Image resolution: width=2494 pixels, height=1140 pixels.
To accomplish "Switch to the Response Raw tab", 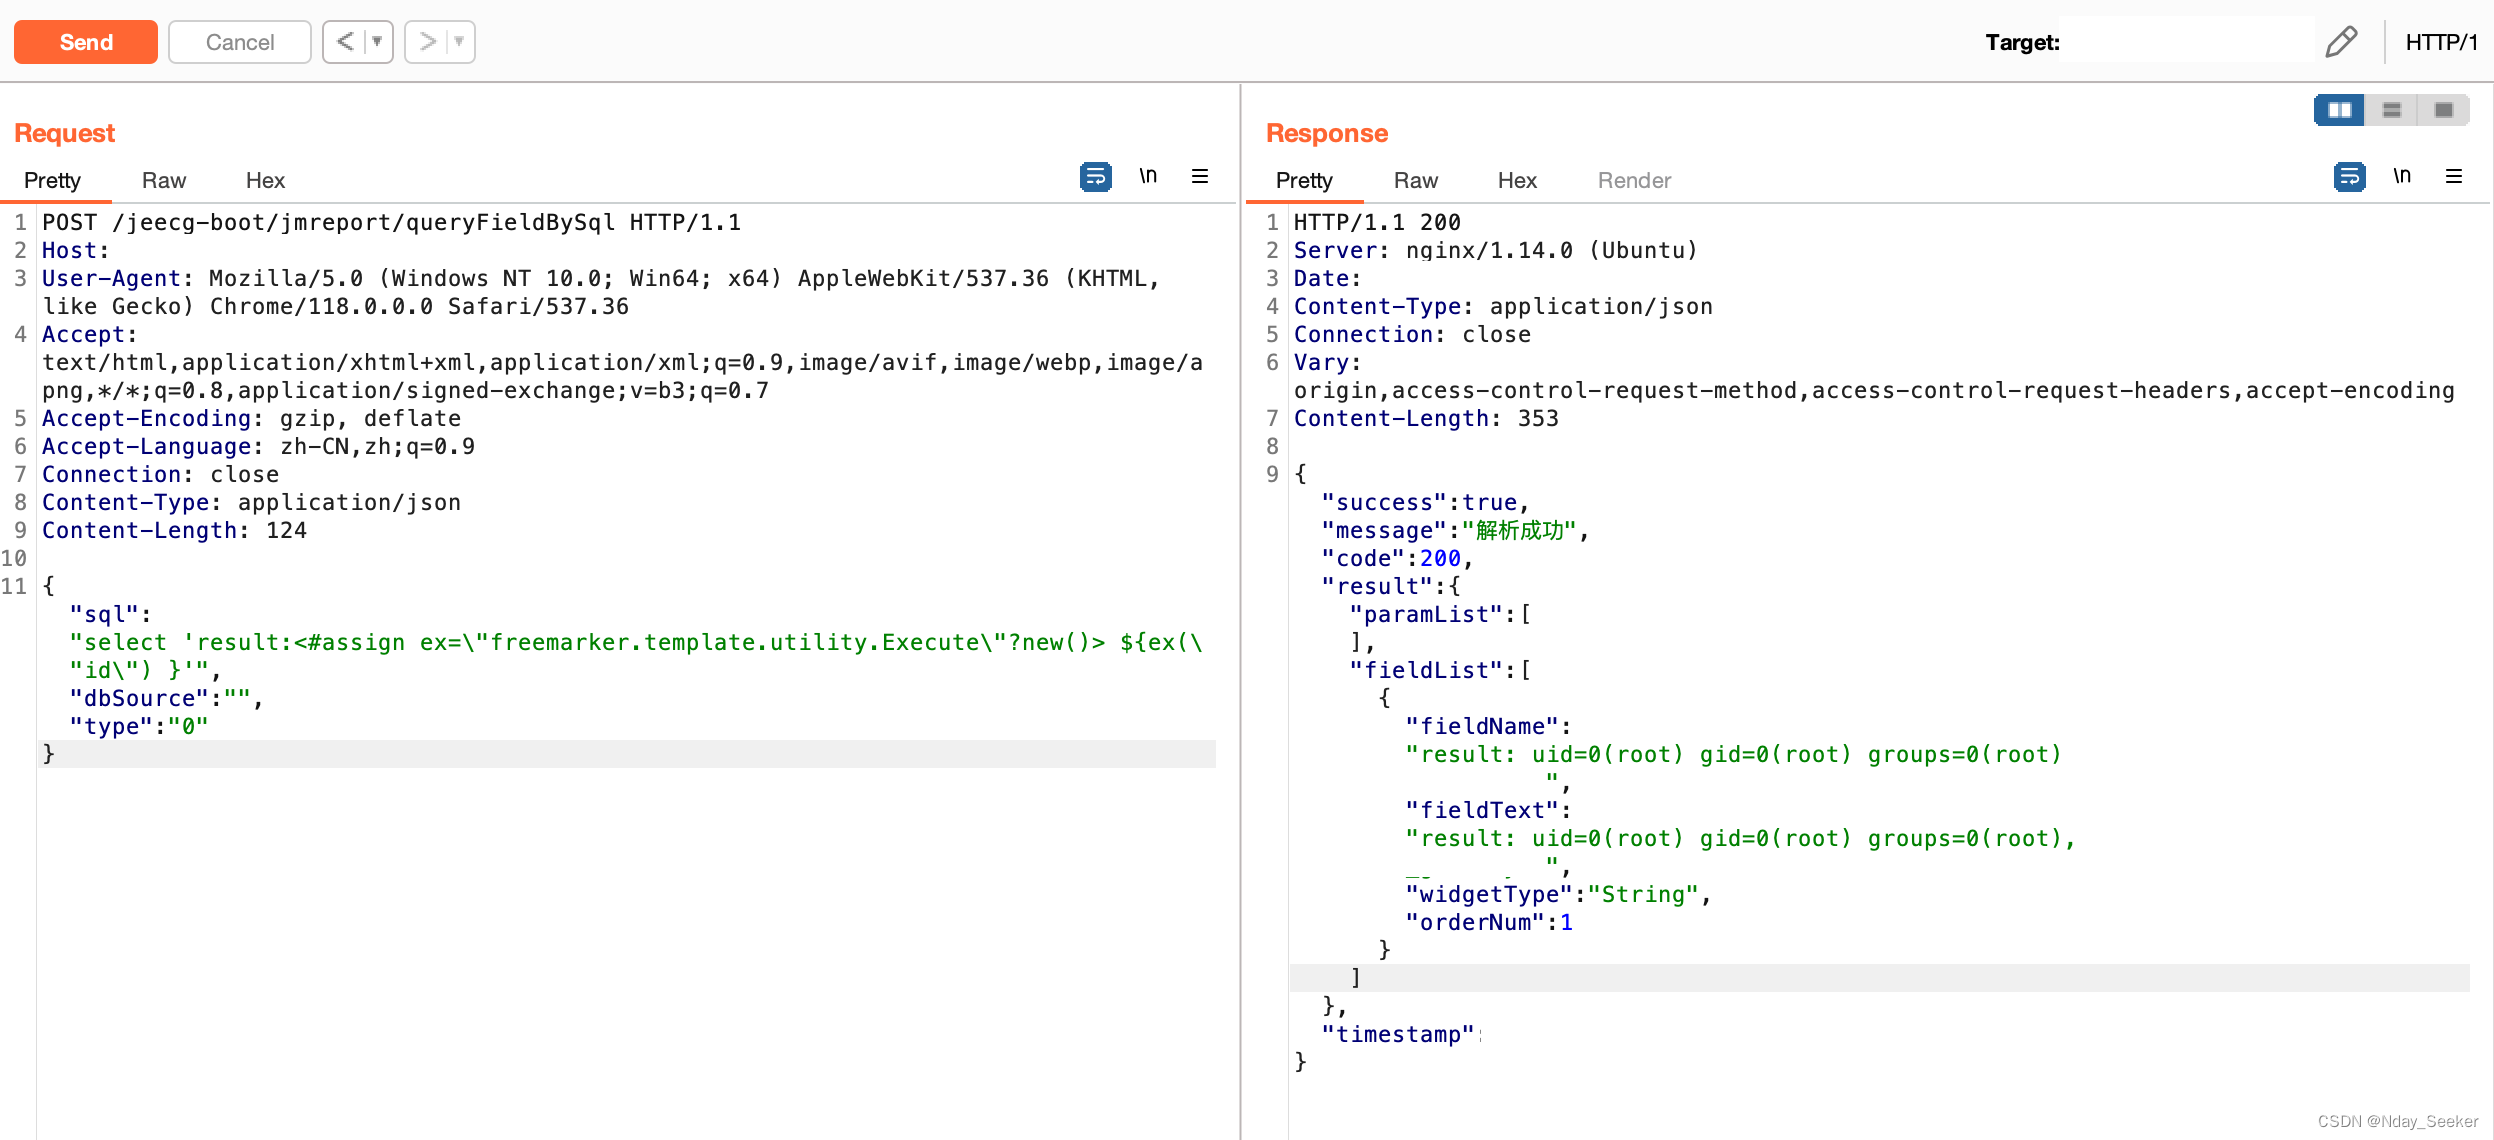I will [x=1416, y=181].
